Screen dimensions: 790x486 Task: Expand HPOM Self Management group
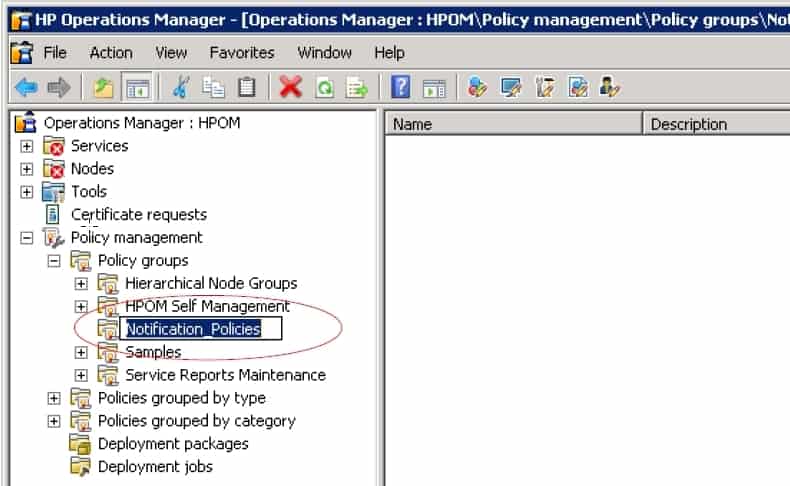(81, 307)
